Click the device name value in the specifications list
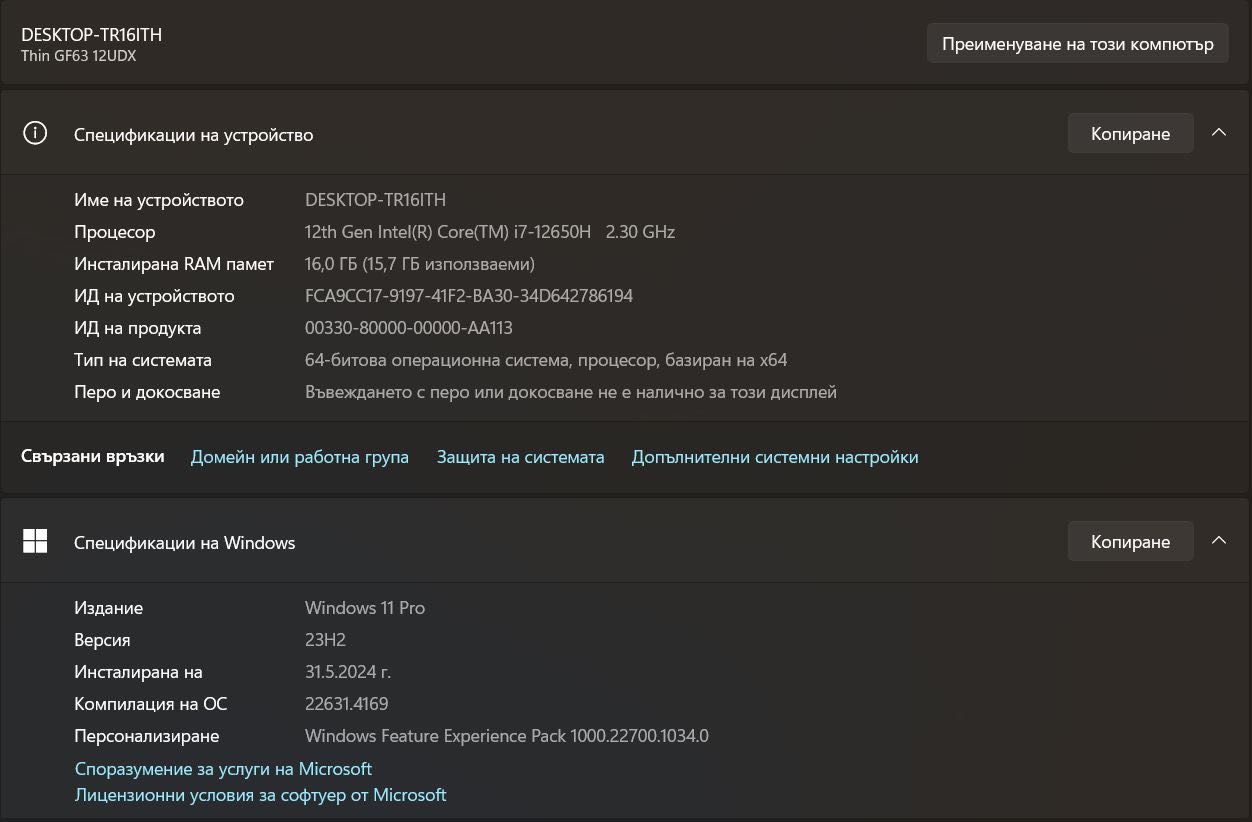 point(375,200)
